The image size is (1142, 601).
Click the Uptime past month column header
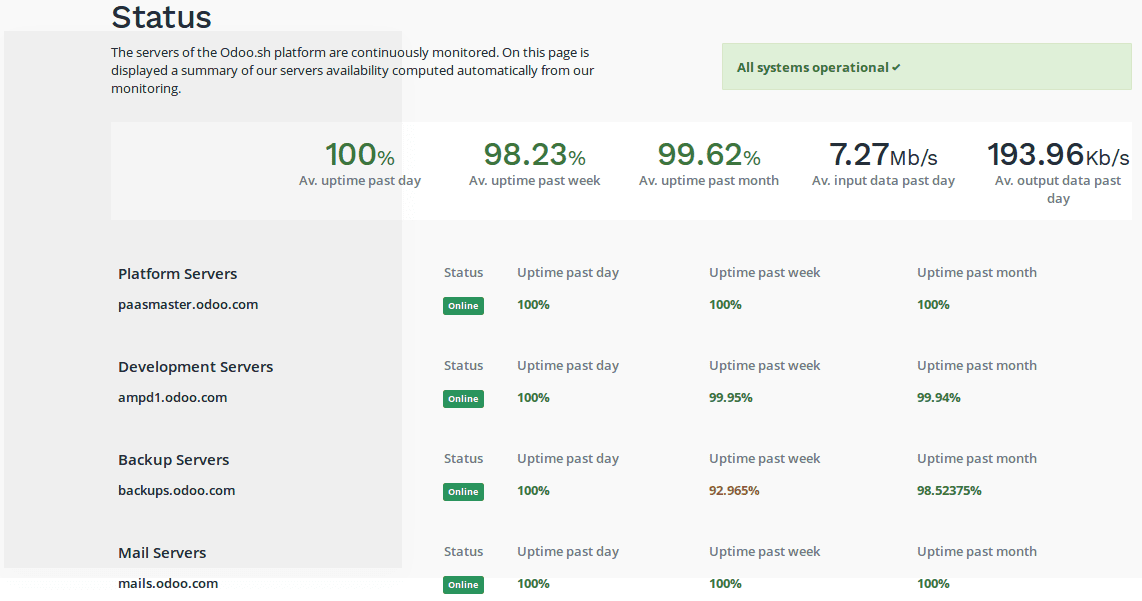[x=976, y=272]
